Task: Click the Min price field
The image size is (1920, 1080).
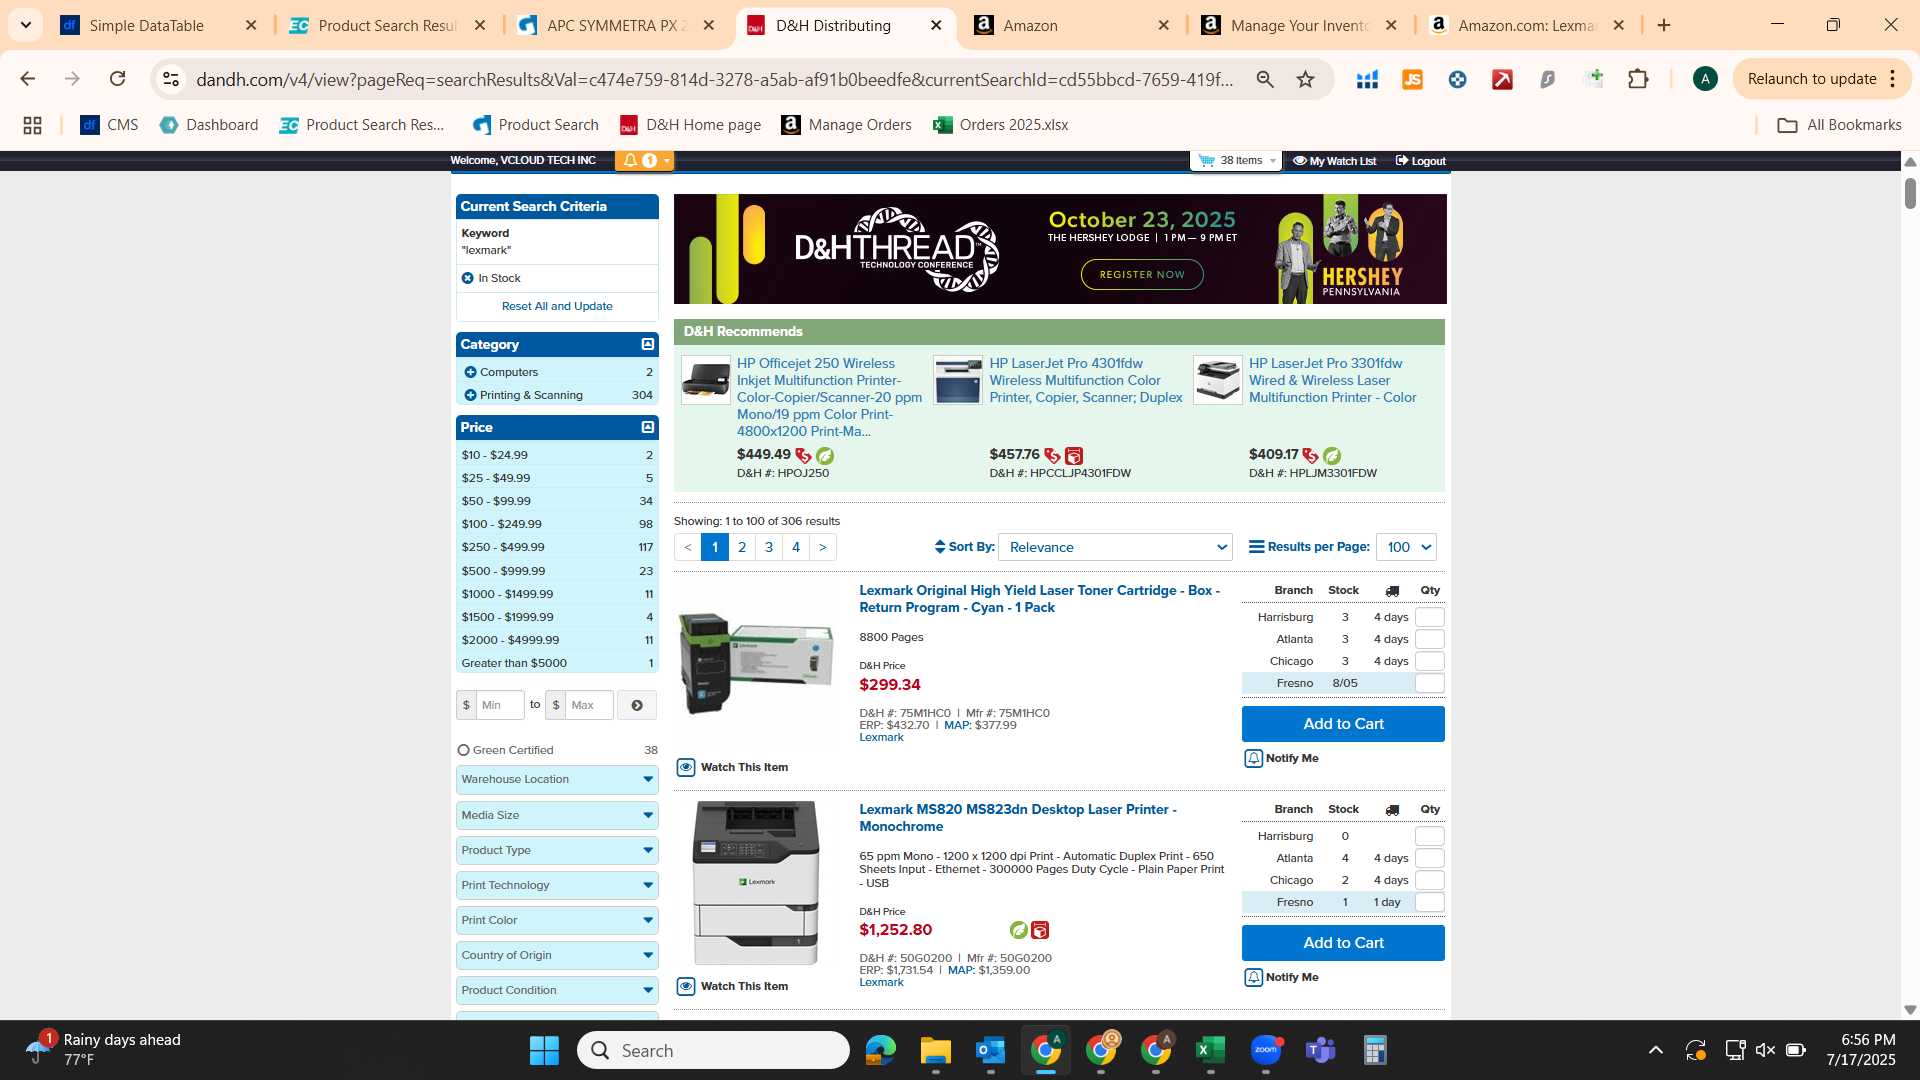Action: (500, 705)
